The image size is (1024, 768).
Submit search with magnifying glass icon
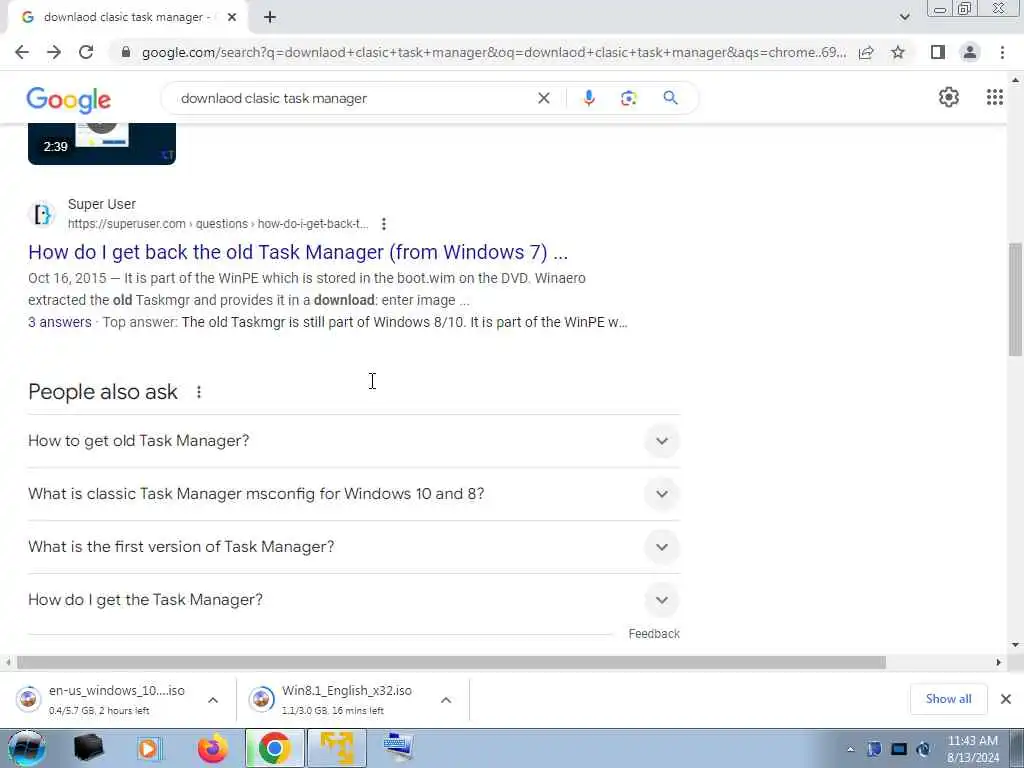tap(670, 98)
